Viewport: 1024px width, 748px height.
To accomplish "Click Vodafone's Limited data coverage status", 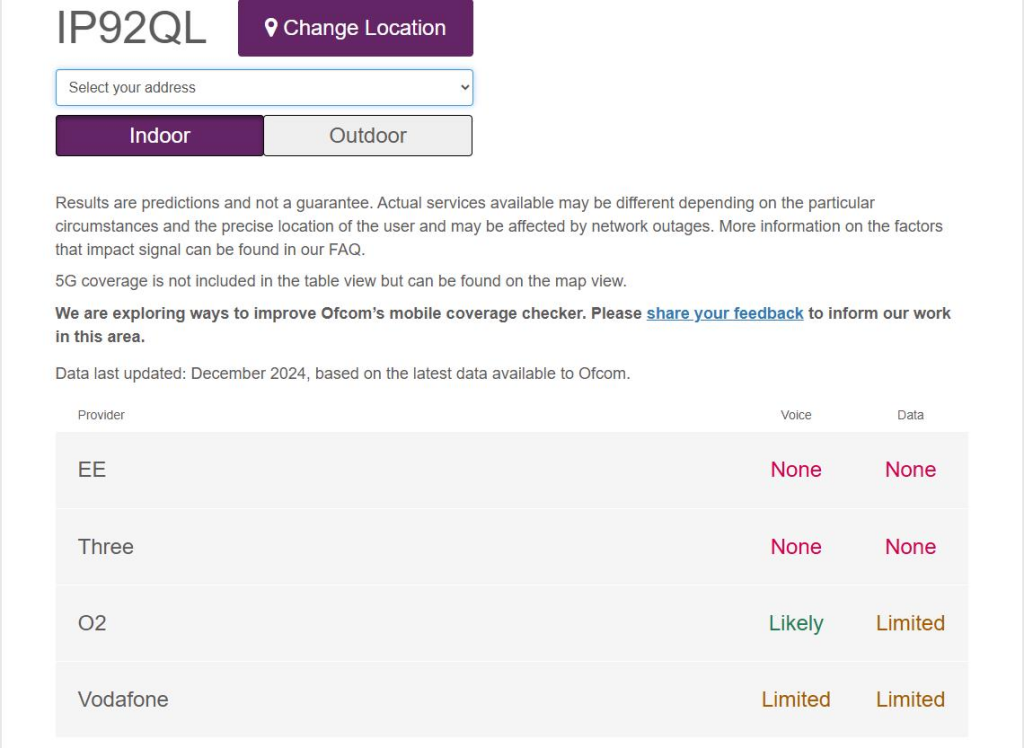I will [910, 700].
